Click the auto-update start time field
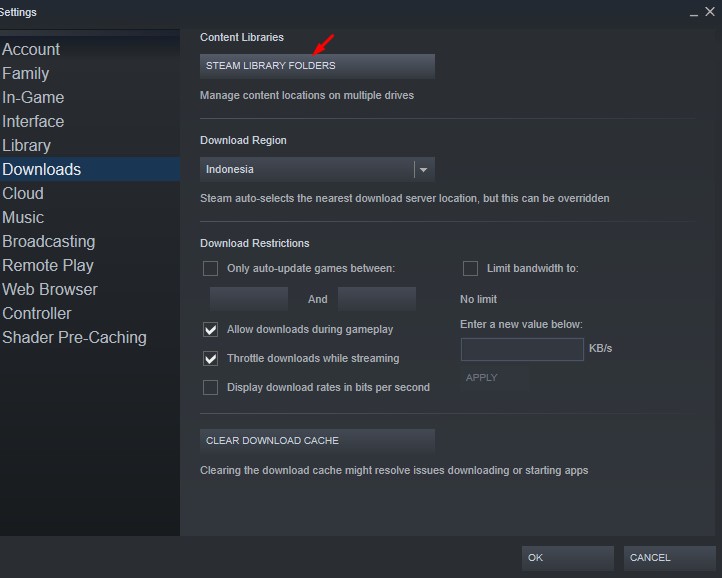Screen dimensions: 722x578 click(249, 299)
